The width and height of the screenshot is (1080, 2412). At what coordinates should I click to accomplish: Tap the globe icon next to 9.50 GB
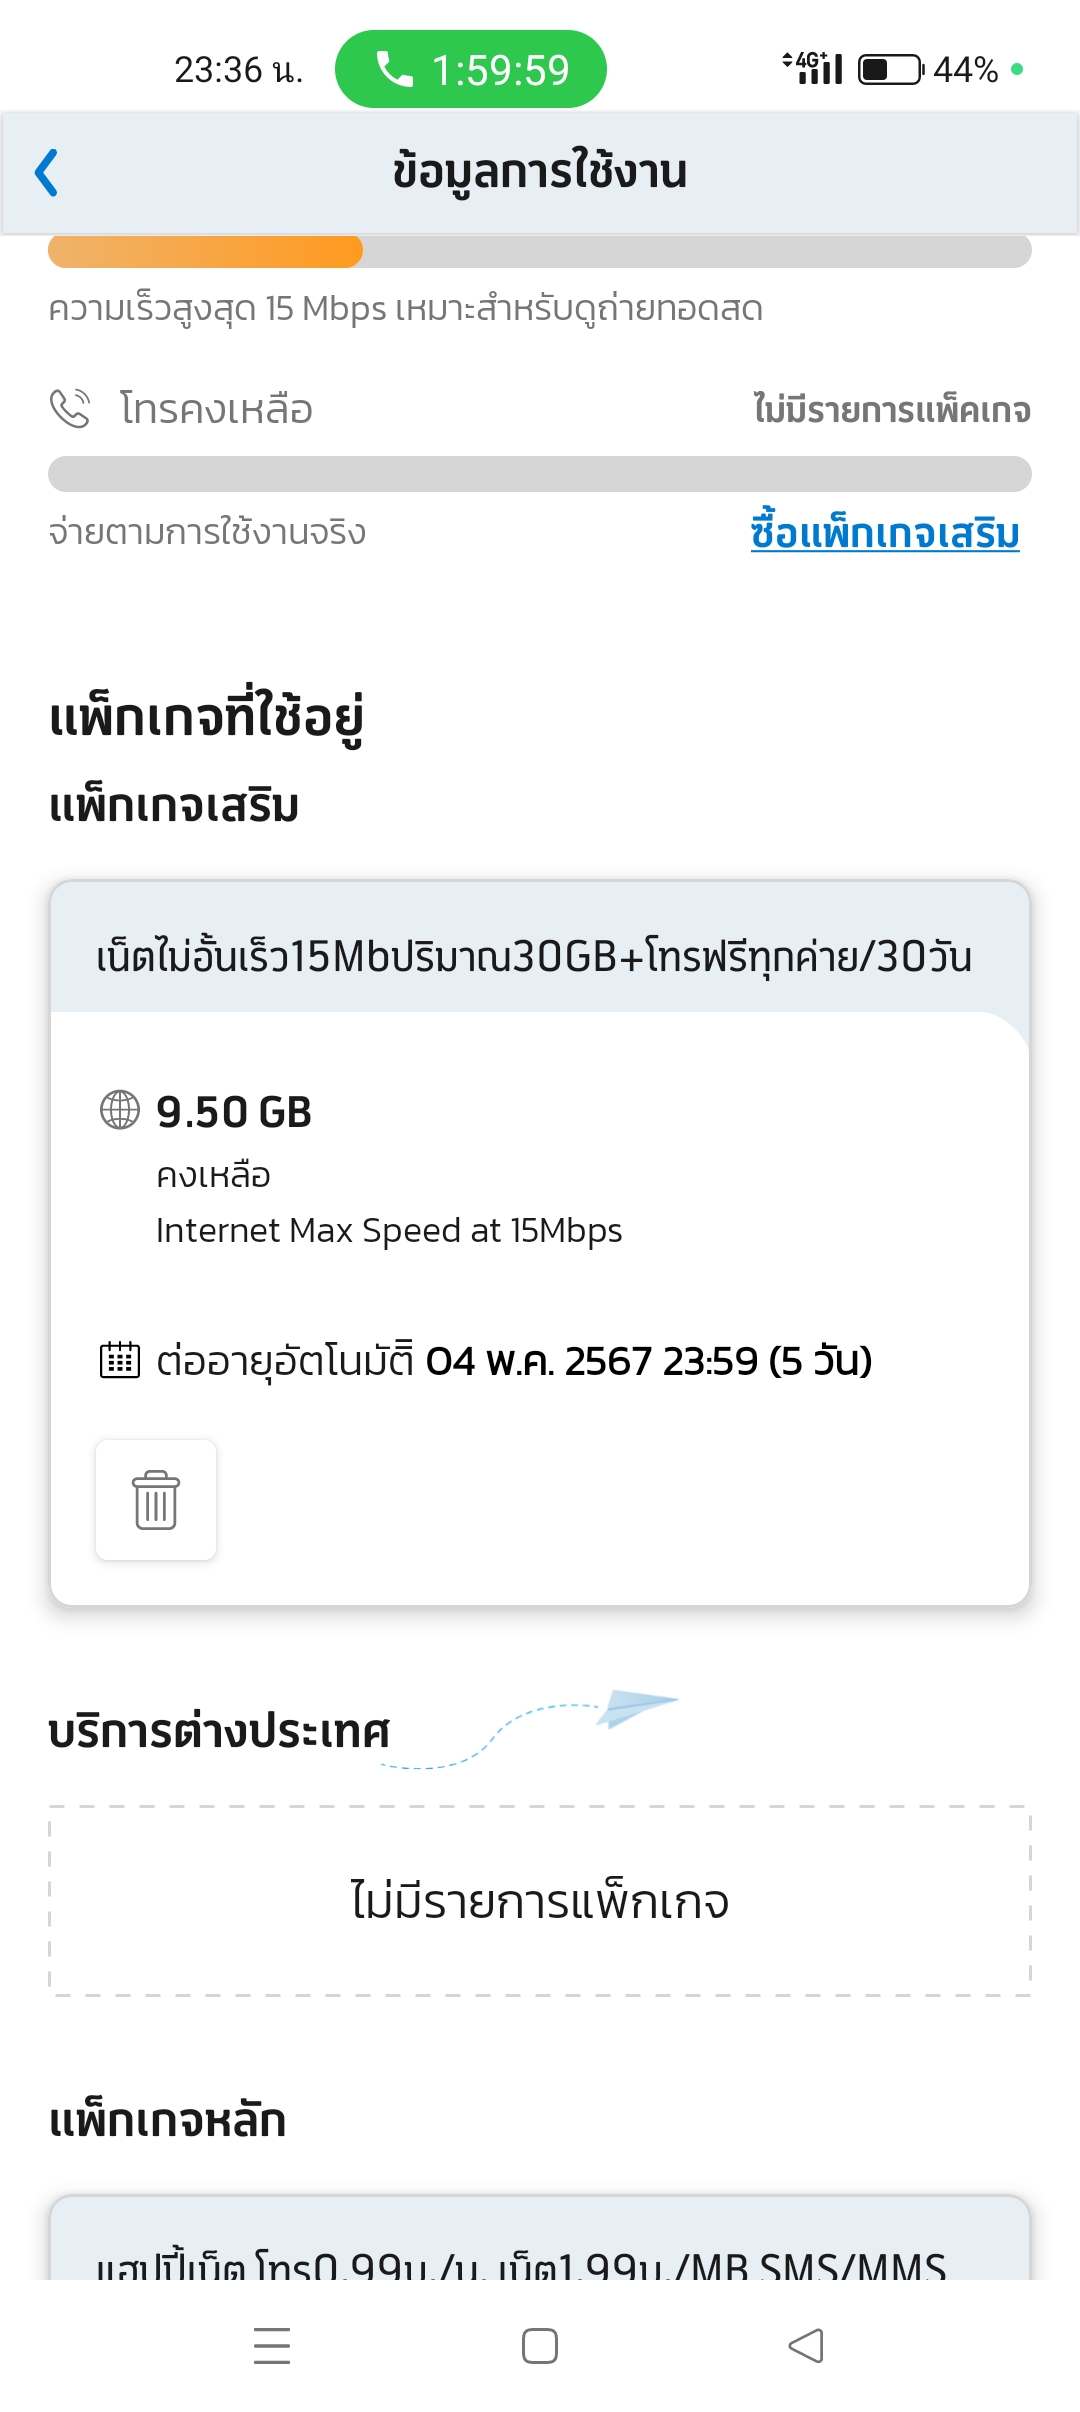[x=120, y=1110]
